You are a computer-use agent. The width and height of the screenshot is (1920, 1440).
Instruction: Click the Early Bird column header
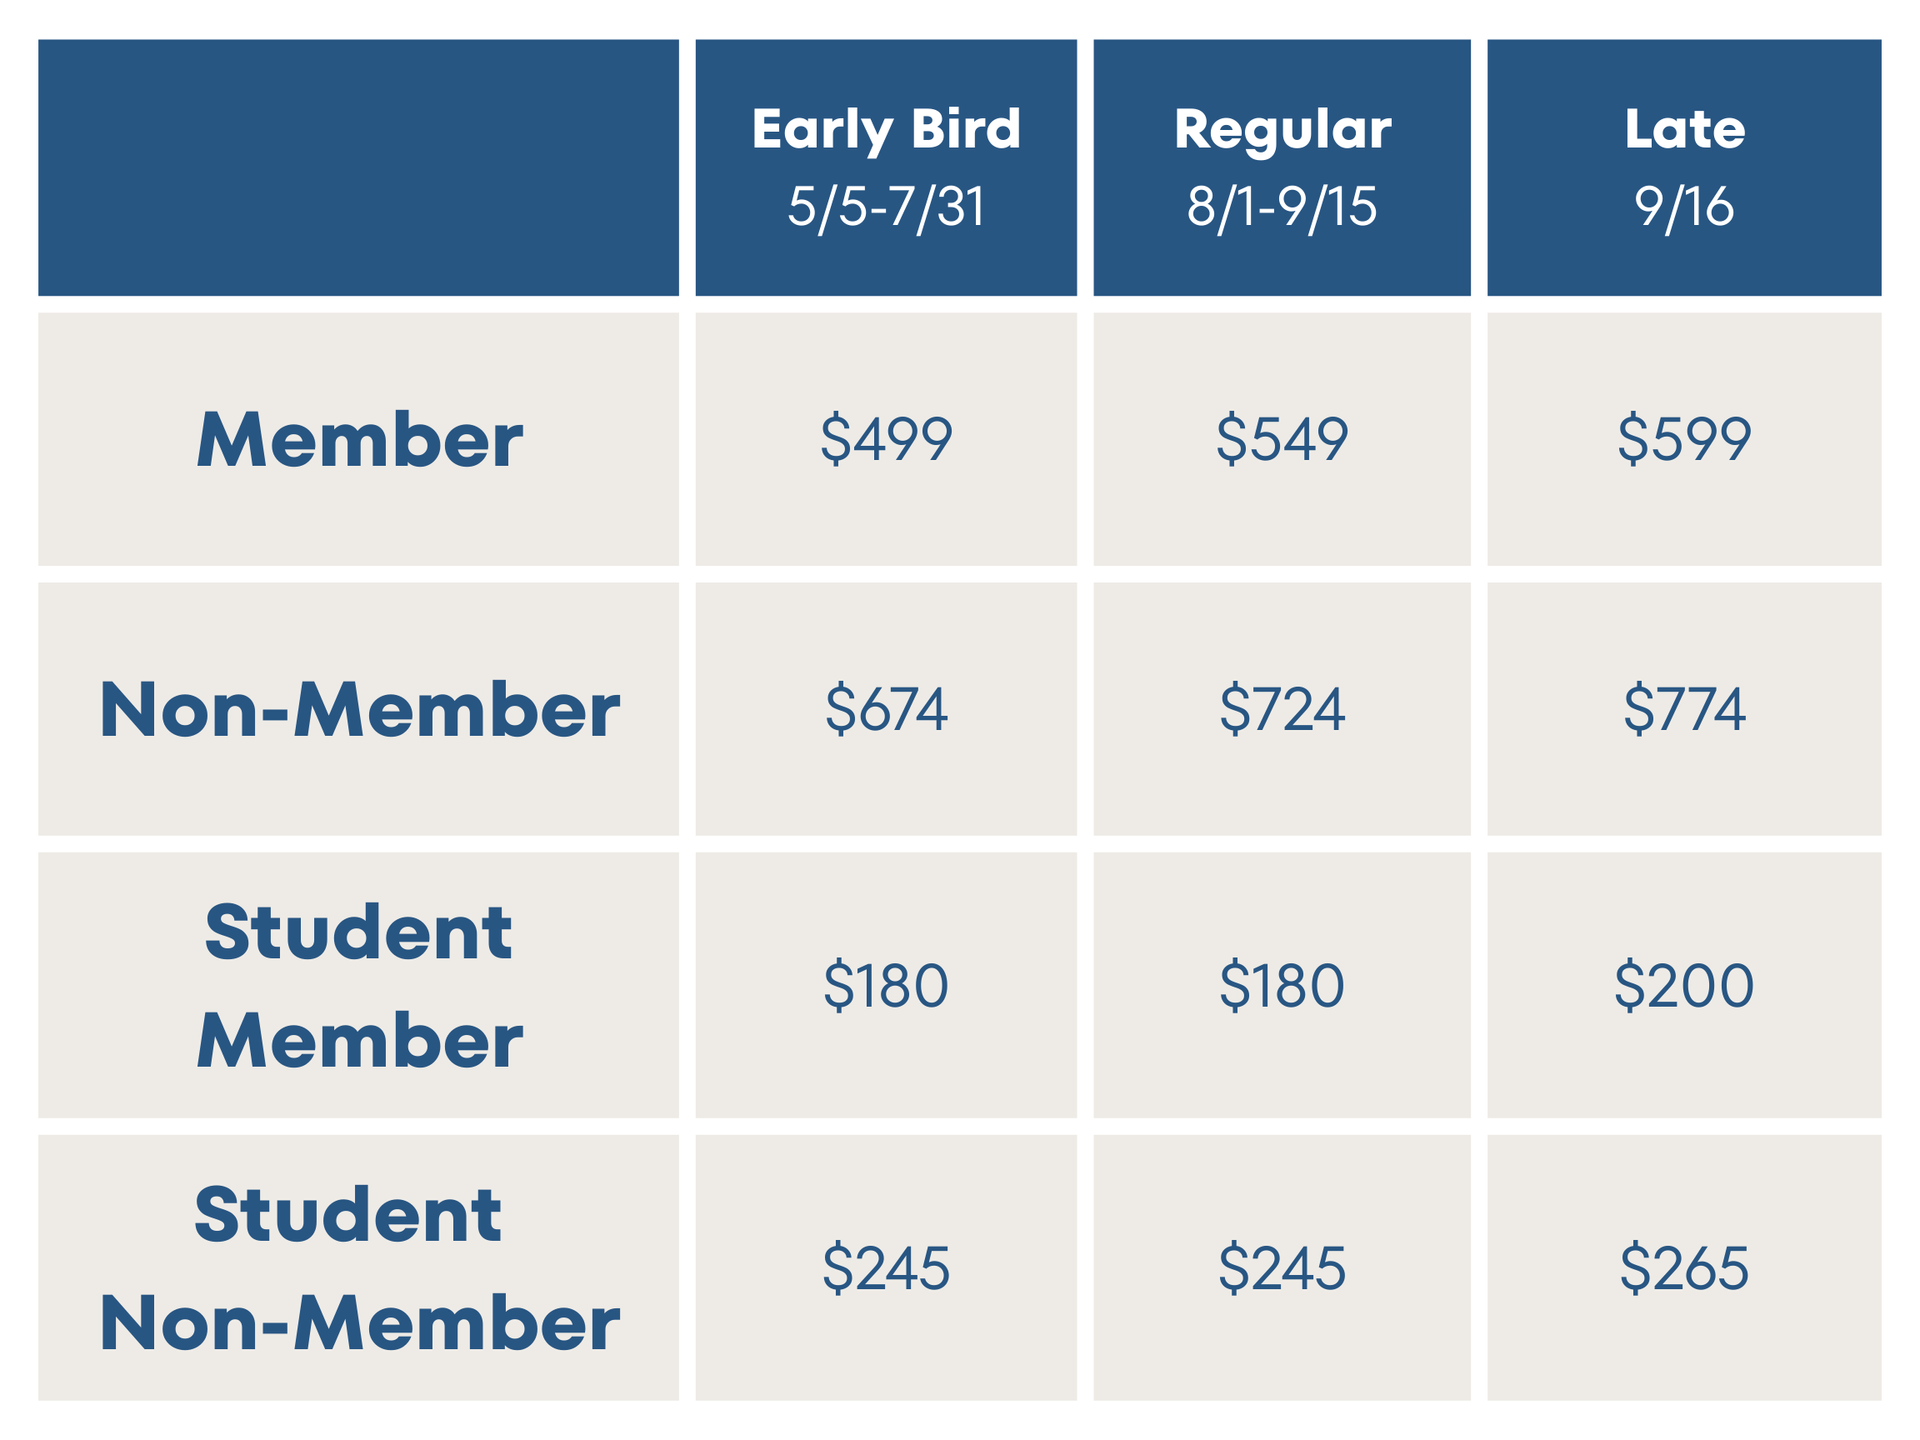point(886,168)
